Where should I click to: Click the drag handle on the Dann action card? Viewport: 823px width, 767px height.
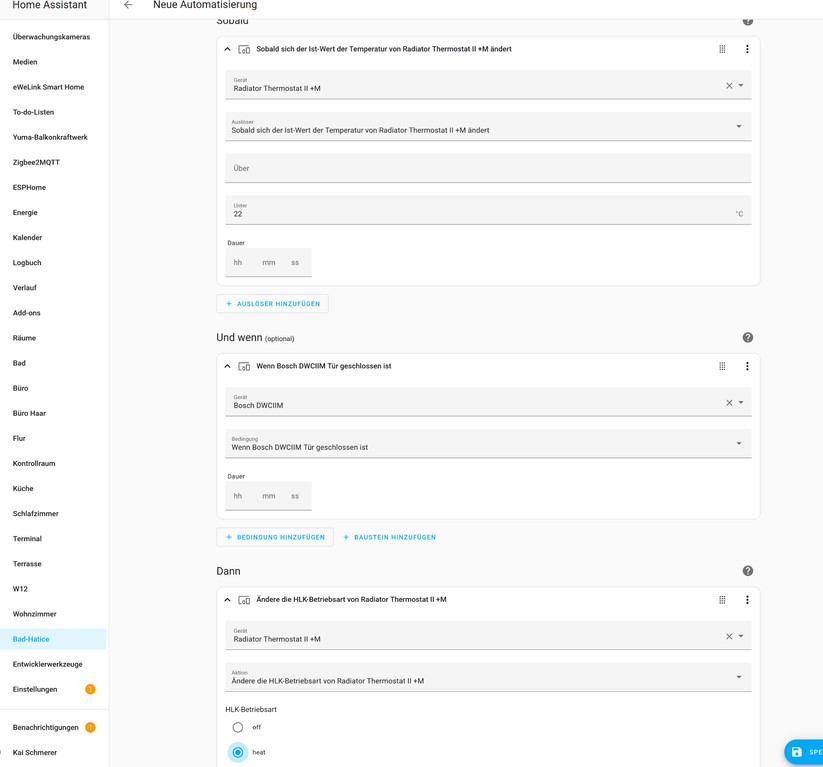point(722,600)
